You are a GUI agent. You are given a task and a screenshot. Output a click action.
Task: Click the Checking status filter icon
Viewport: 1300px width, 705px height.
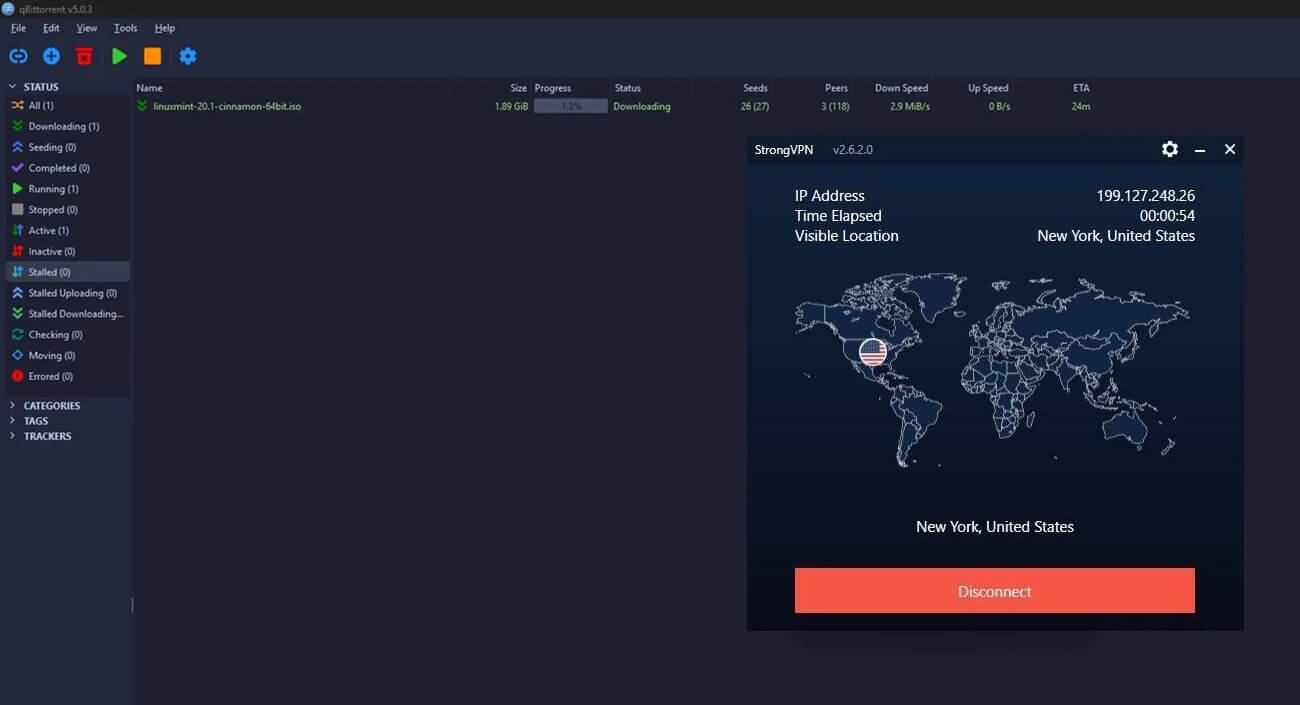coord(19,334)
